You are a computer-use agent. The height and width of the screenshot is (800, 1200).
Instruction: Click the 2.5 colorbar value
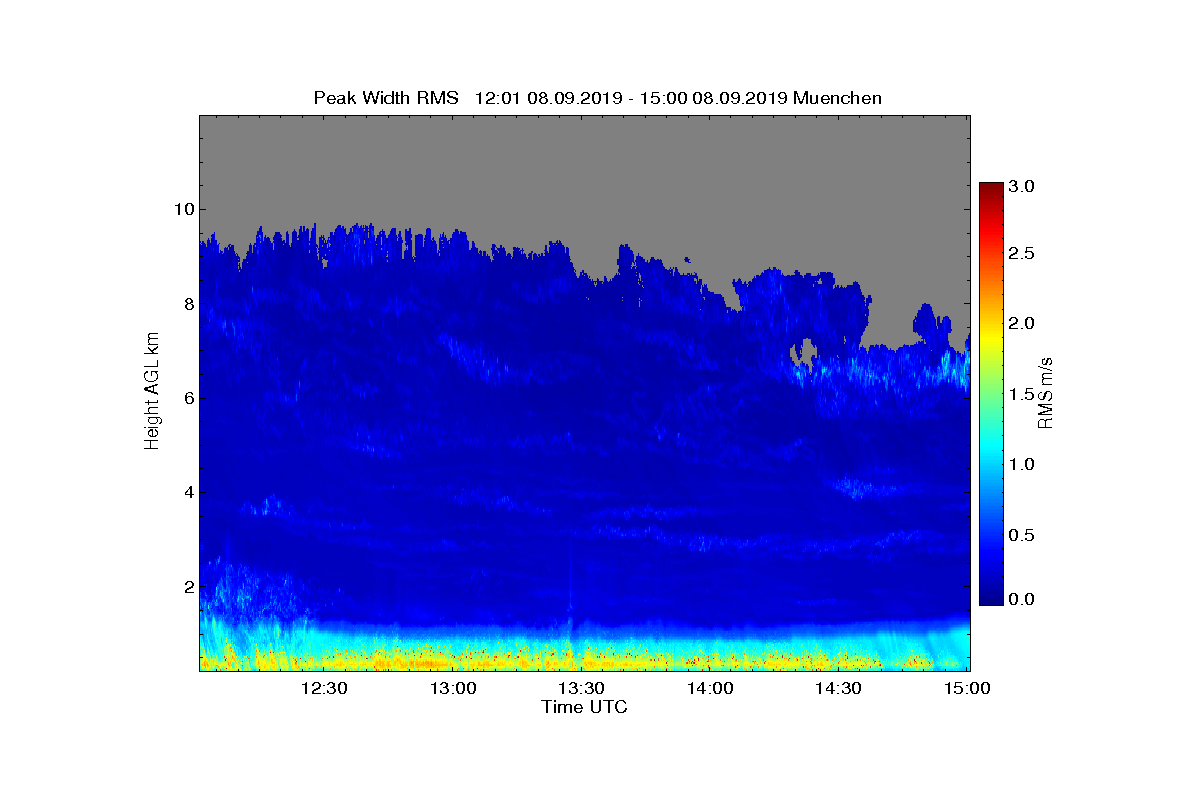[1022, 254]
